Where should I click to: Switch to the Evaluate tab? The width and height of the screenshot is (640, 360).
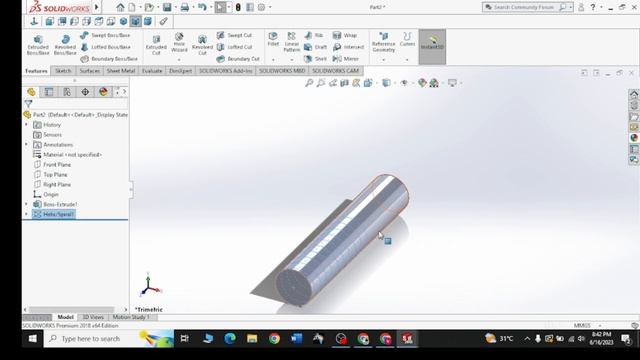point(152,71)
